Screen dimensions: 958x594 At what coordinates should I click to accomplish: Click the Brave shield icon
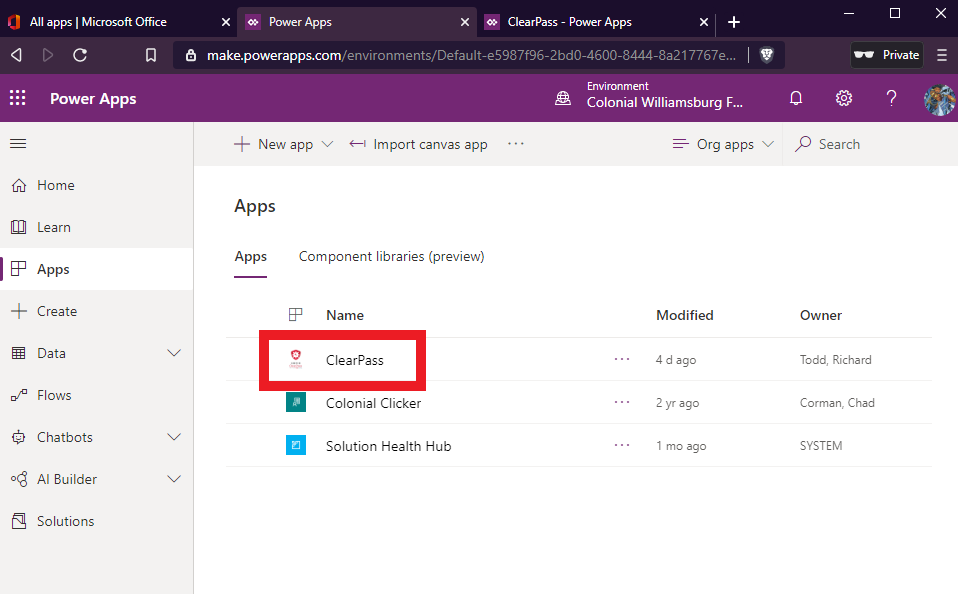coord(767,55)
